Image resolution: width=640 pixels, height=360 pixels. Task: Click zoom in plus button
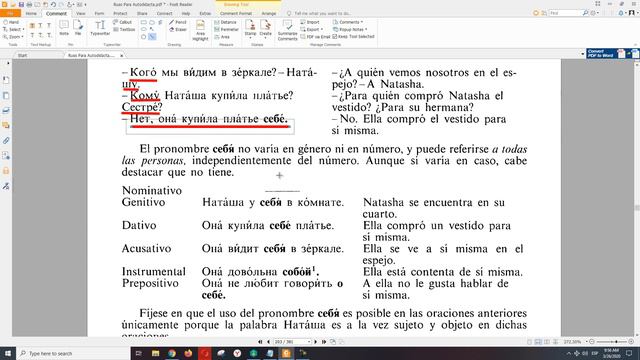[631, 342]
